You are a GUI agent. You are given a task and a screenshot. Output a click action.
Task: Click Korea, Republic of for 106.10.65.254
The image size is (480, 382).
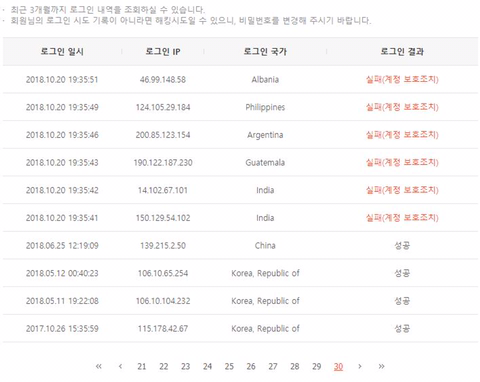pyautogui.click(x=265, y=273)
